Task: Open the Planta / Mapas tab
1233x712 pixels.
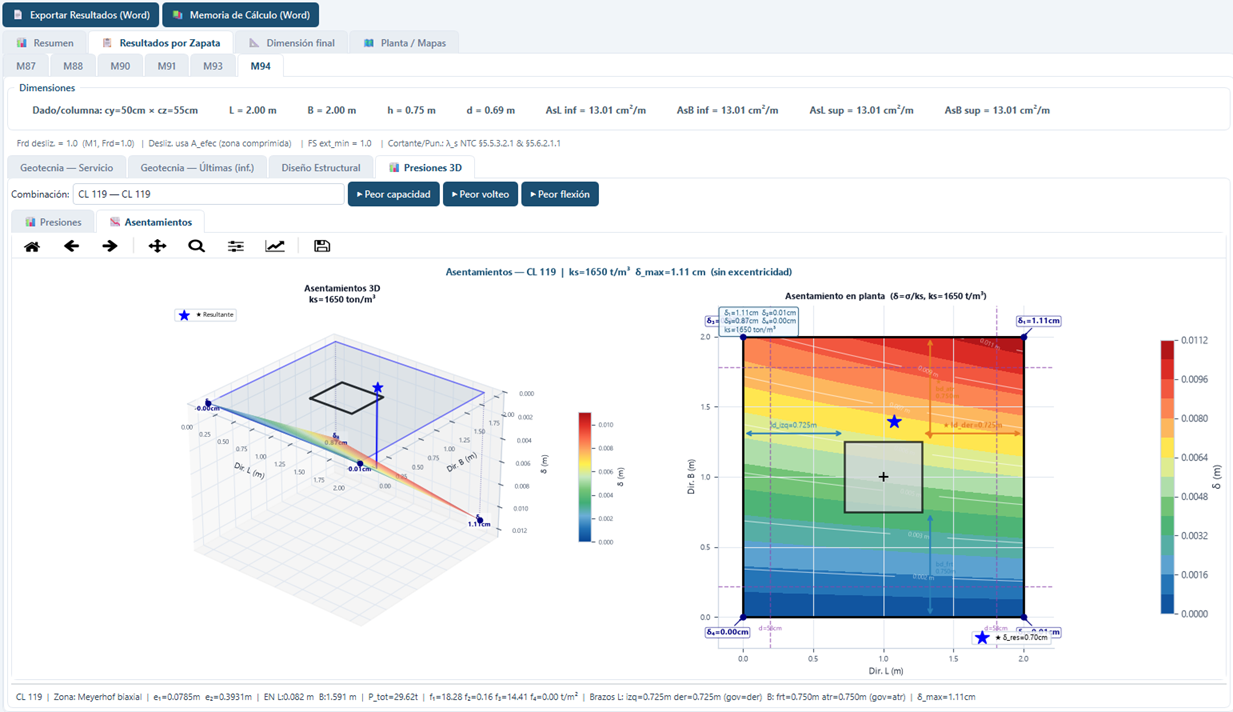Action: (x=405, y=43)
